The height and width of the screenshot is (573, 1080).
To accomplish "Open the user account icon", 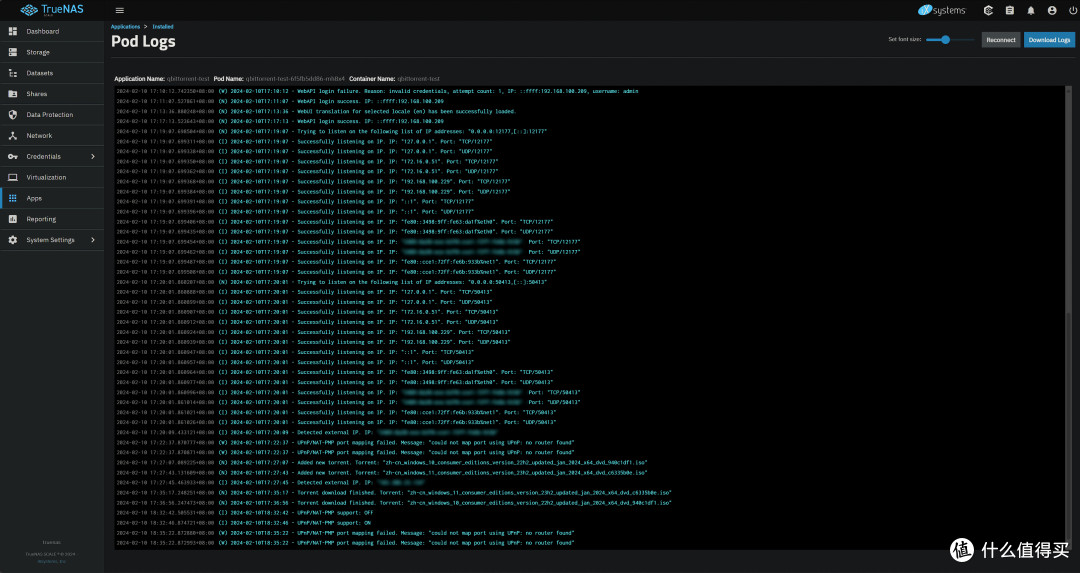I will 1052,10.
